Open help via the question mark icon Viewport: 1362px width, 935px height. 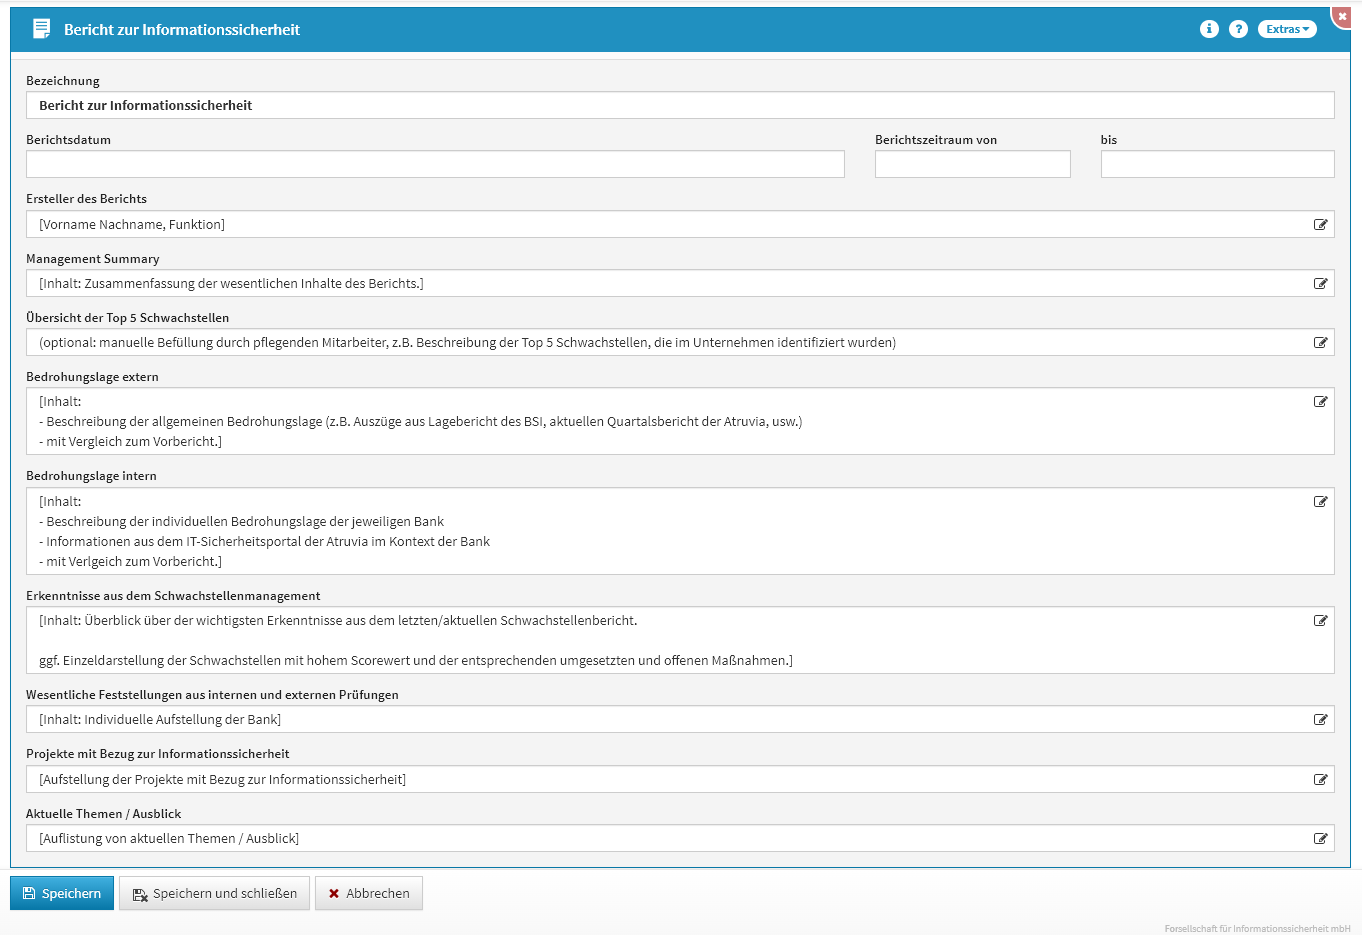1238,29
